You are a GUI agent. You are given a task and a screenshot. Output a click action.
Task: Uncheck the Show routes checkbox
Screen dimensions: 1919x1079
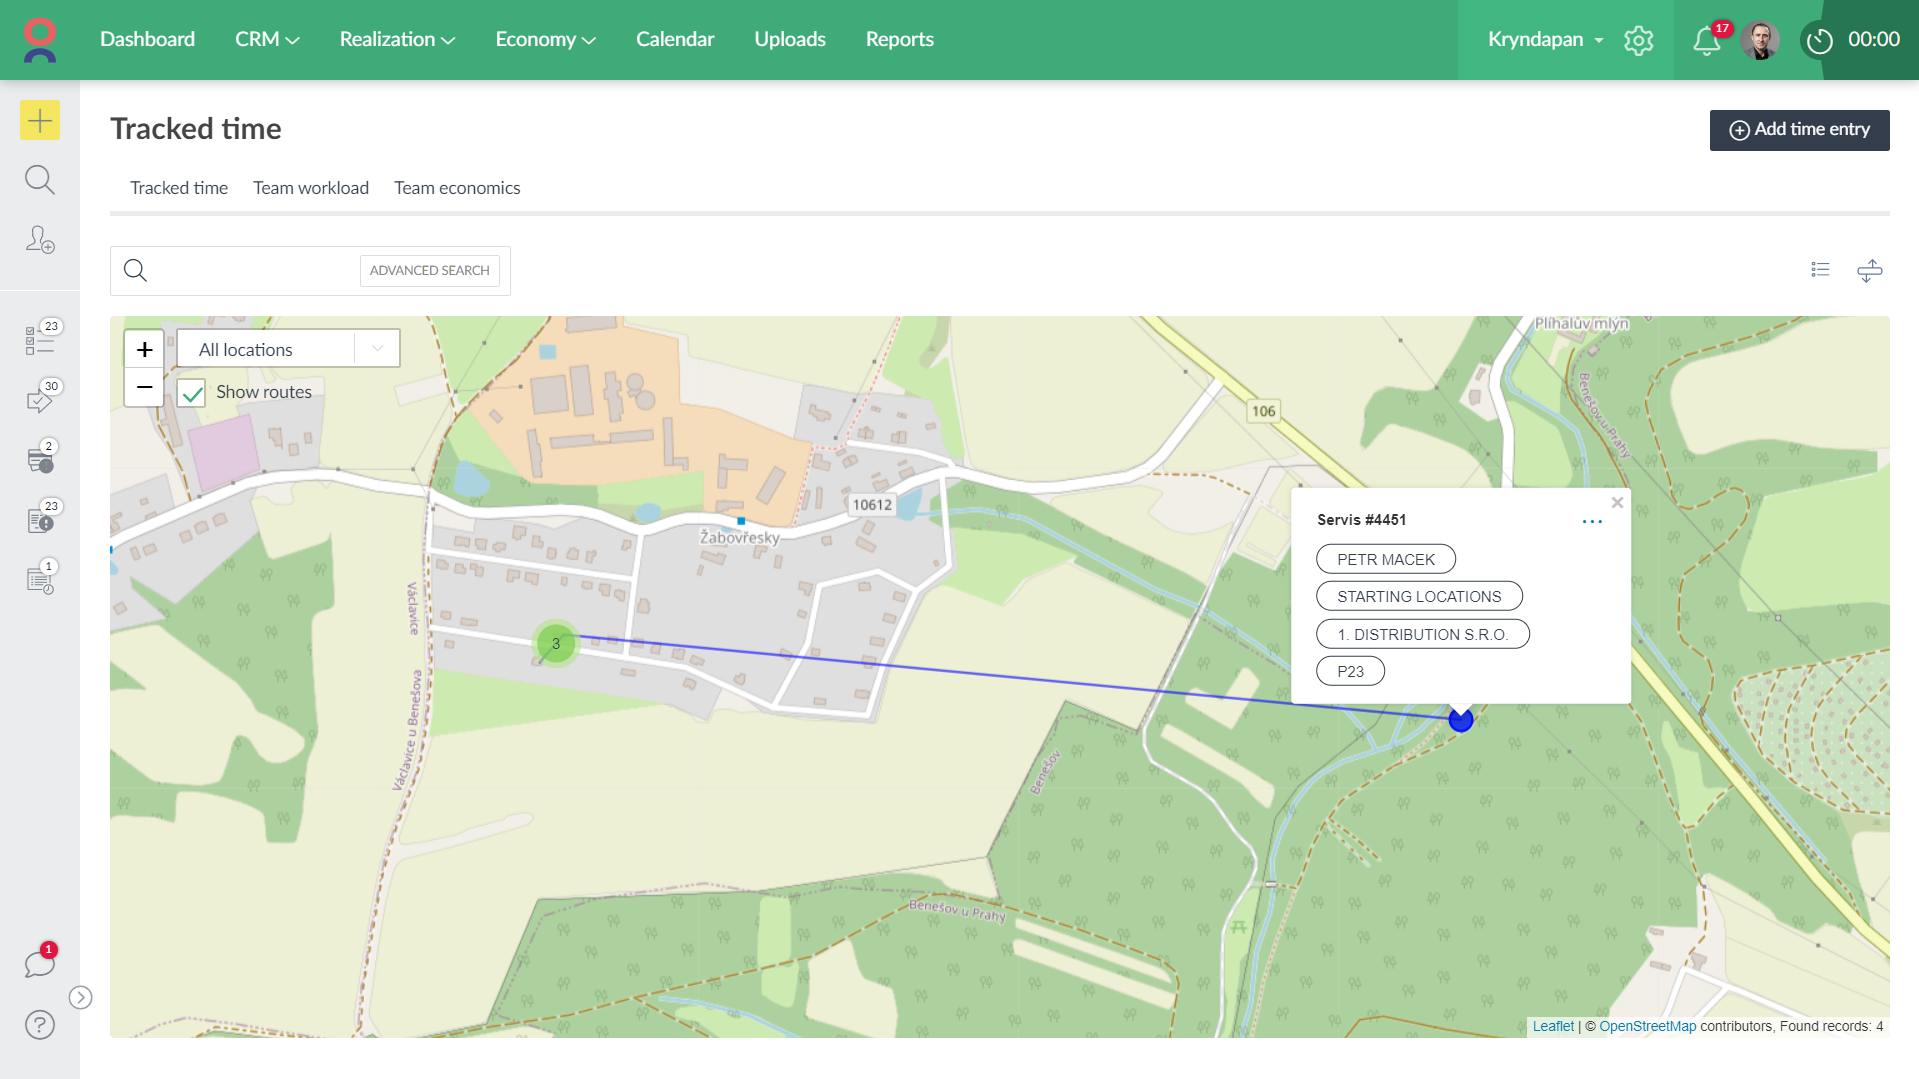coord(191,392)
